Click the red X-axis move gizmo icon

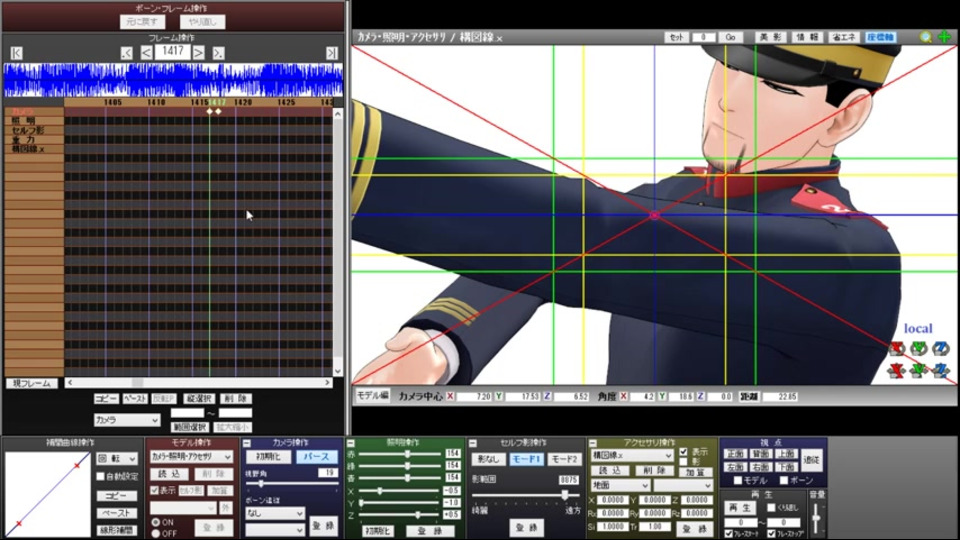click(897, 370)
